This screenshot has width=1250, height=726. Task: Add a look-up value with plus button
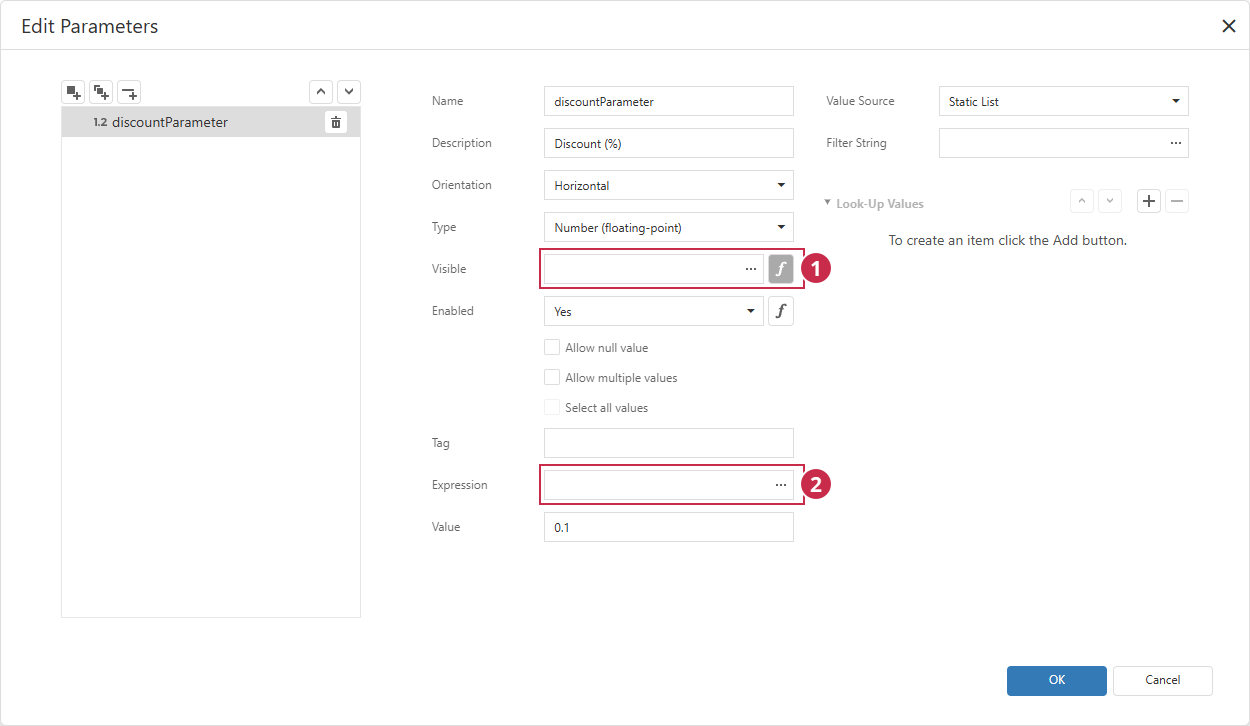point(1149,201)
